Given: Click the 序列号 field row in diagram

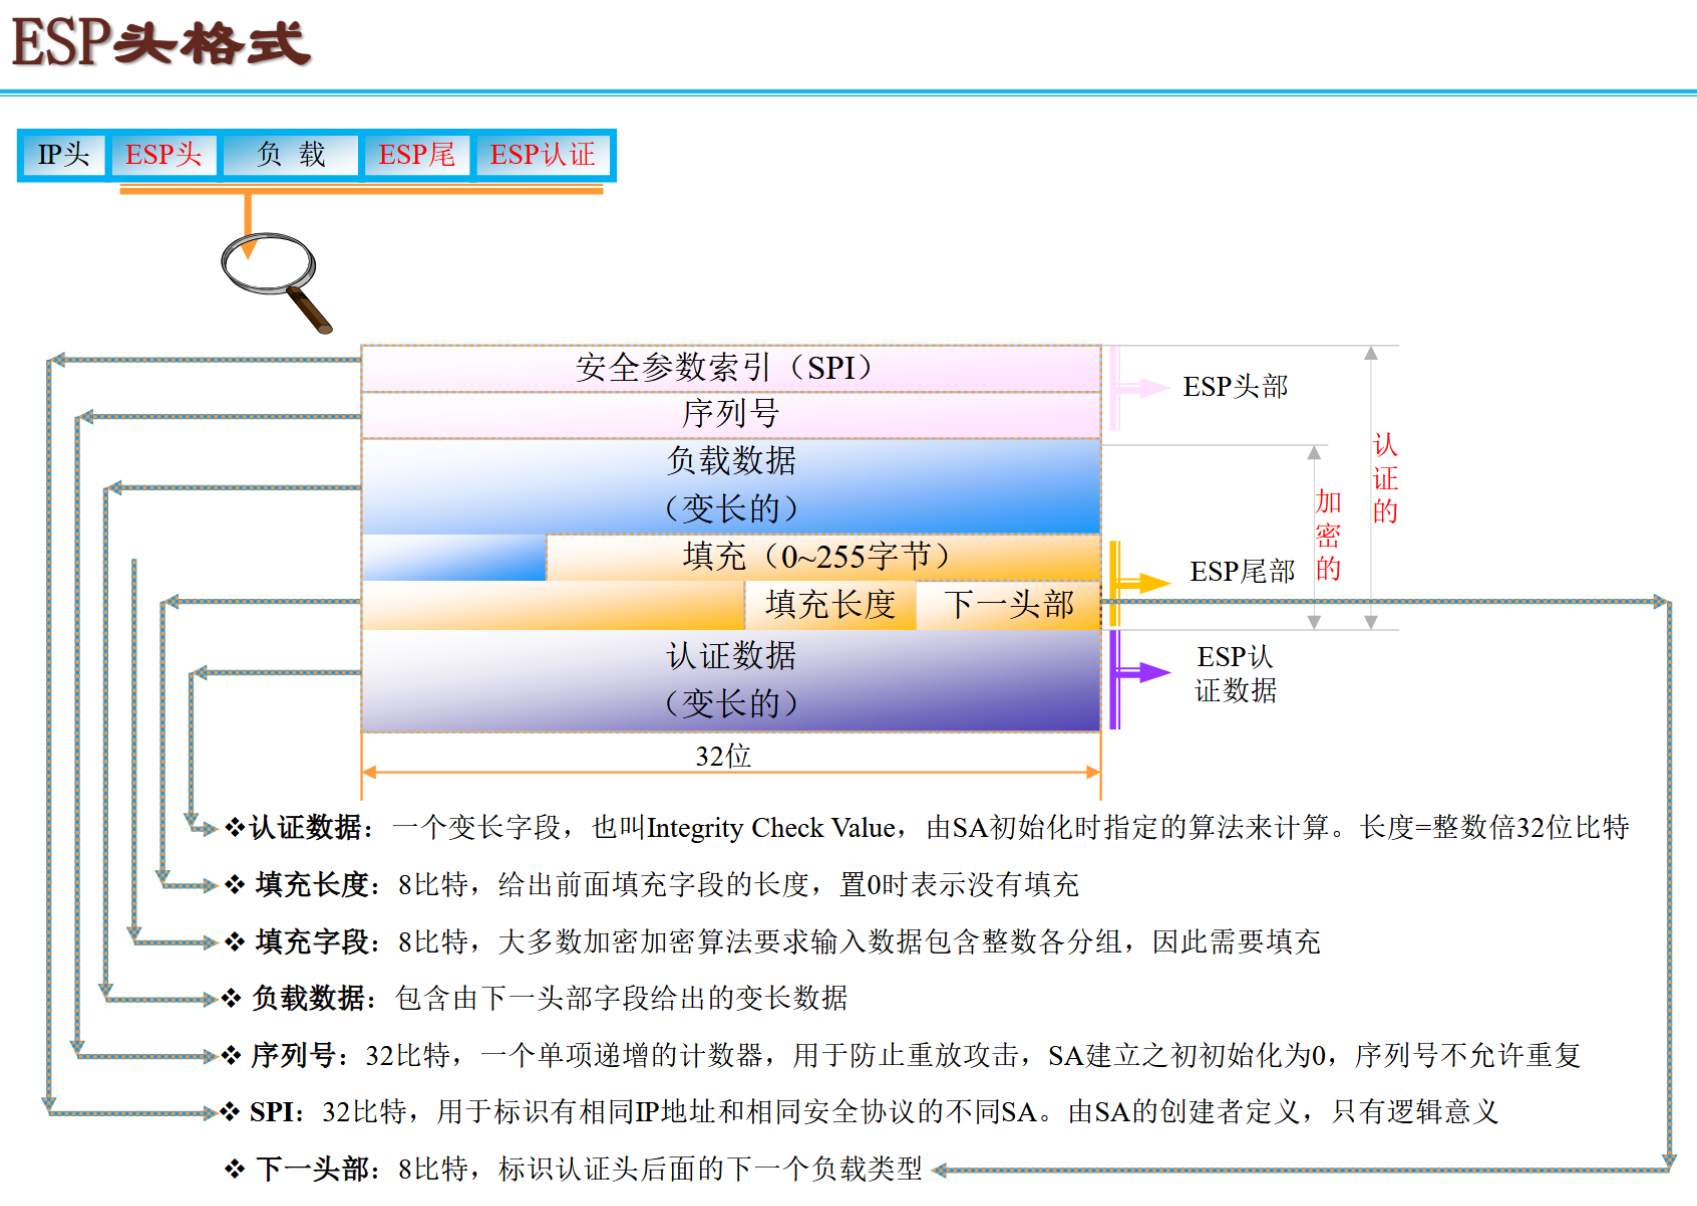Looking at the screenshot, I should point(730,413).
